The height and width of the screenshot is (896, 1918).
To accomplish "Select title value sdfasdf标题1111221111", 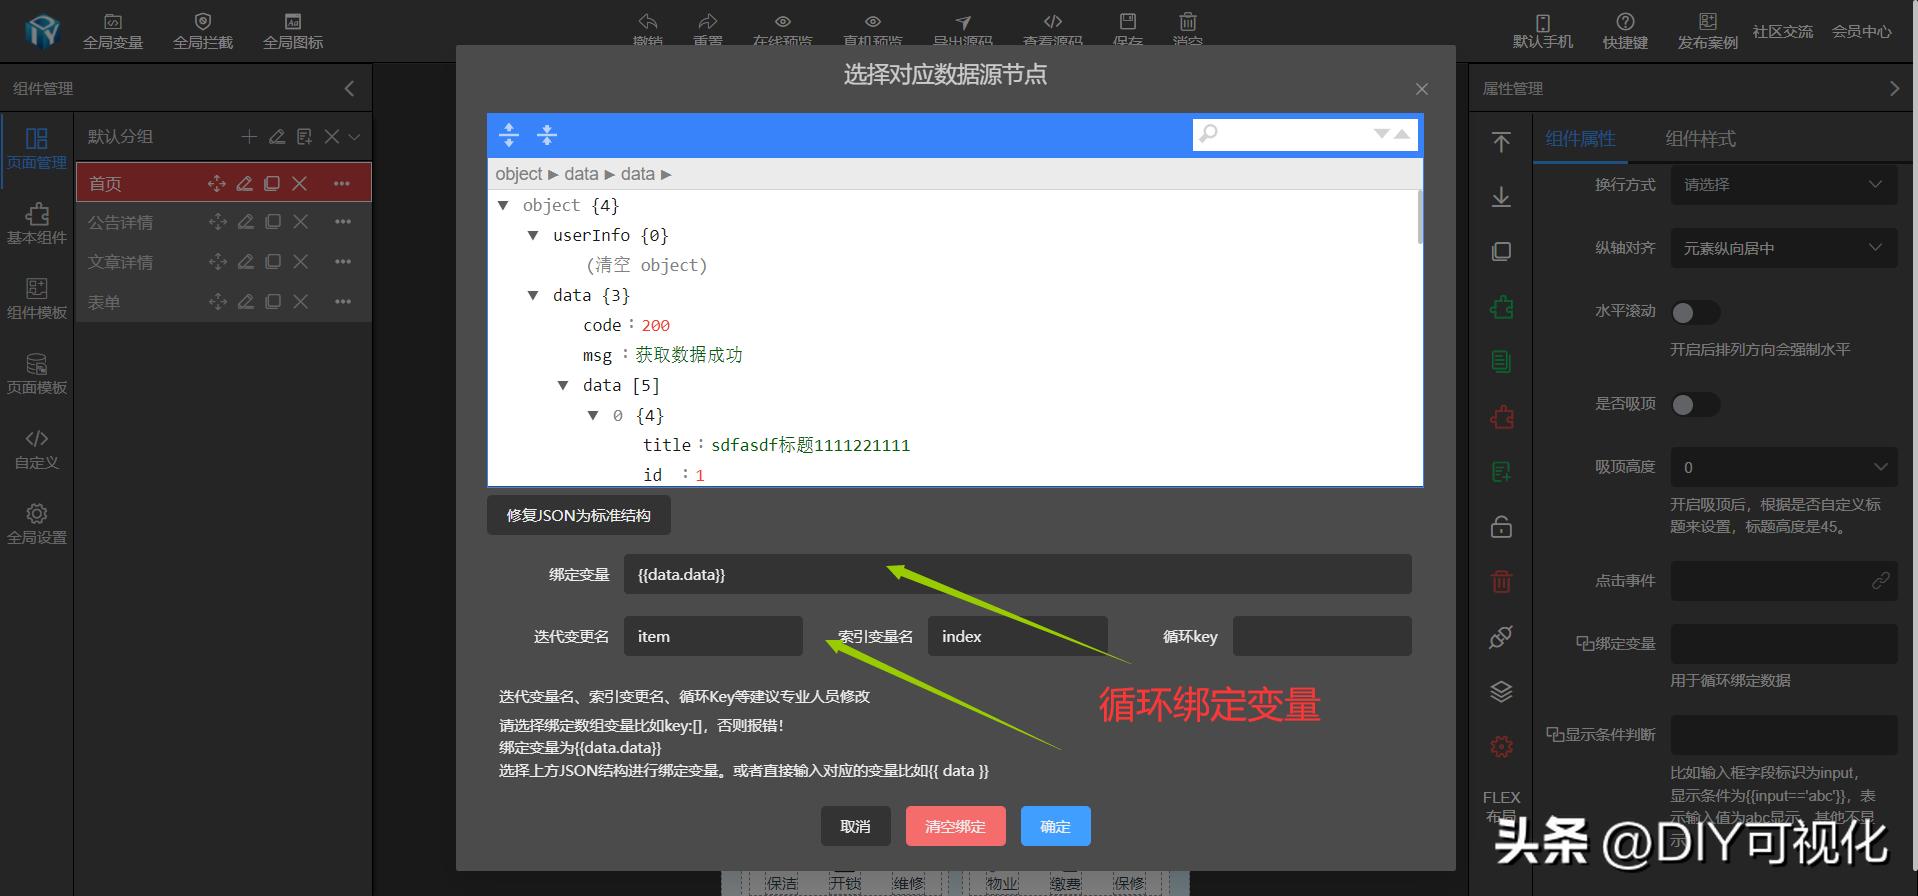I will (x=811, y=445).
